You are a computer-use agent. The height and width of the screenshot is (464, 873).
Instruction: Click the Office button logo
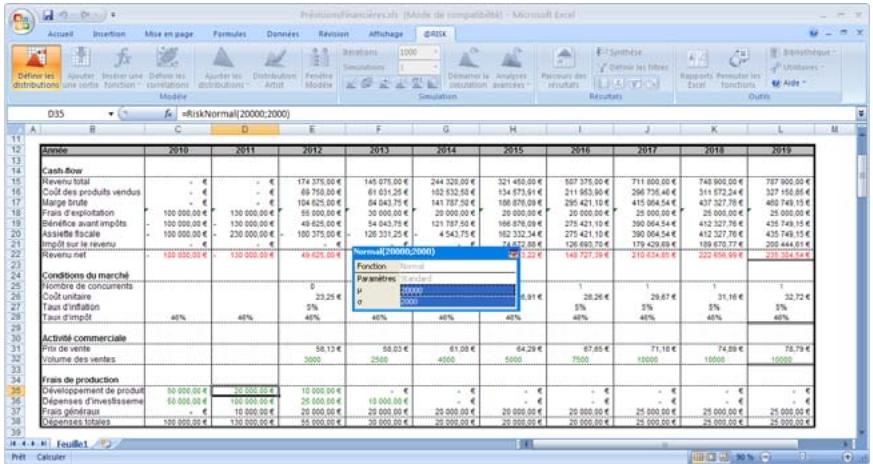coord(18,21)
